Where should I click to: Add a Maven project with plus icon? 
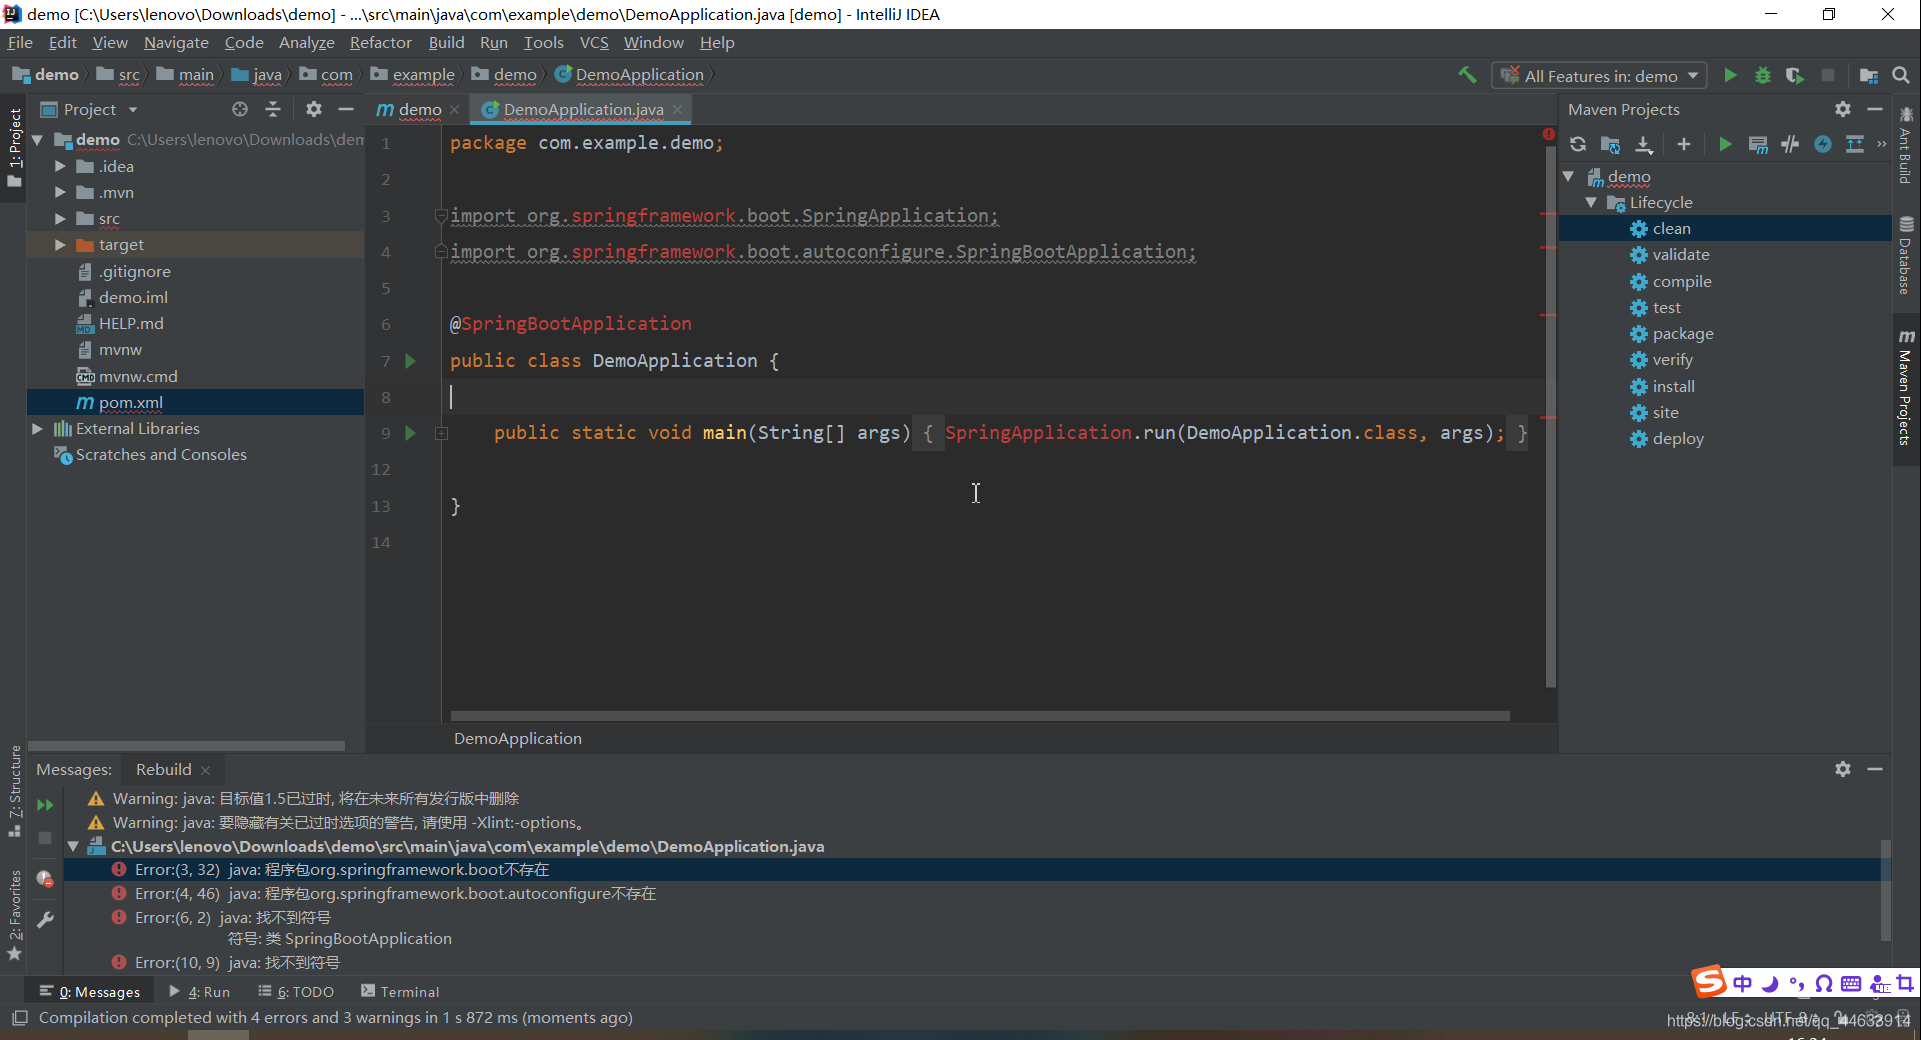coord(1684,144)
